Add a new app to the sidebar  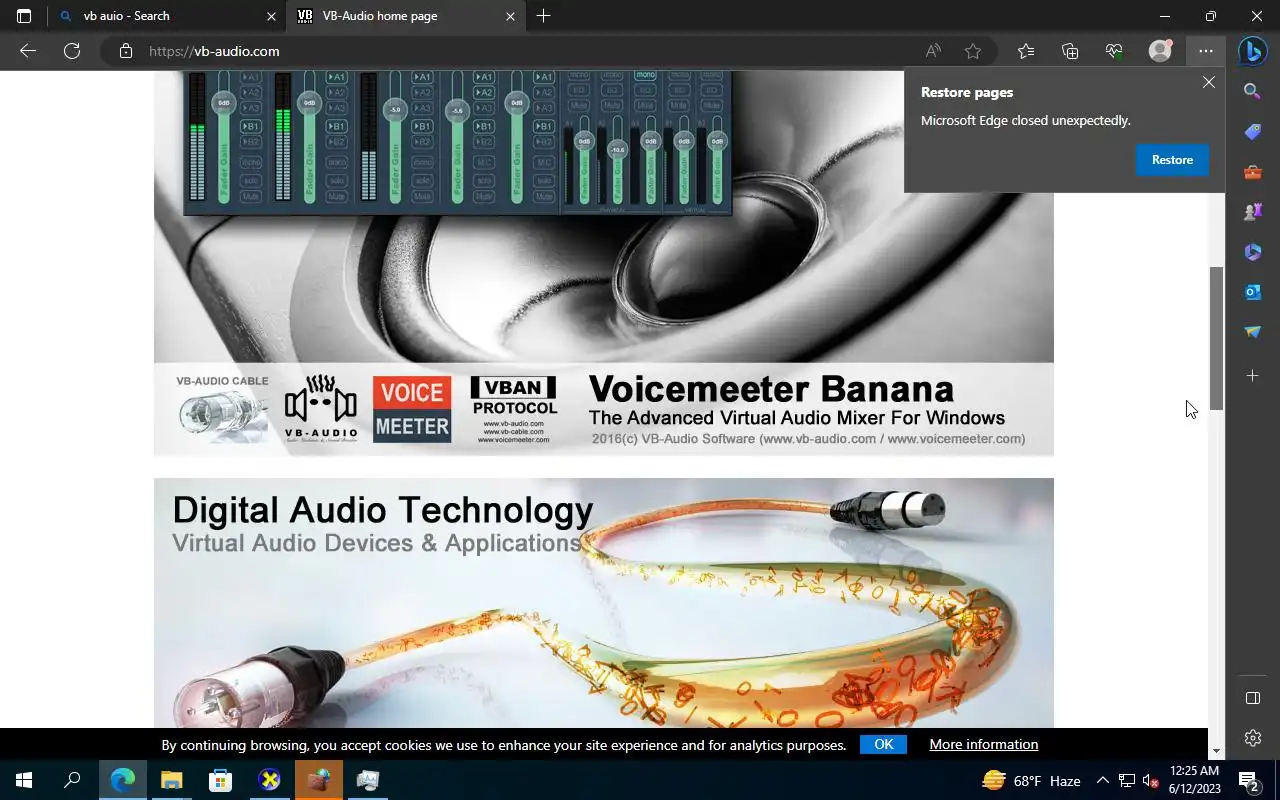coord(1253,376)
